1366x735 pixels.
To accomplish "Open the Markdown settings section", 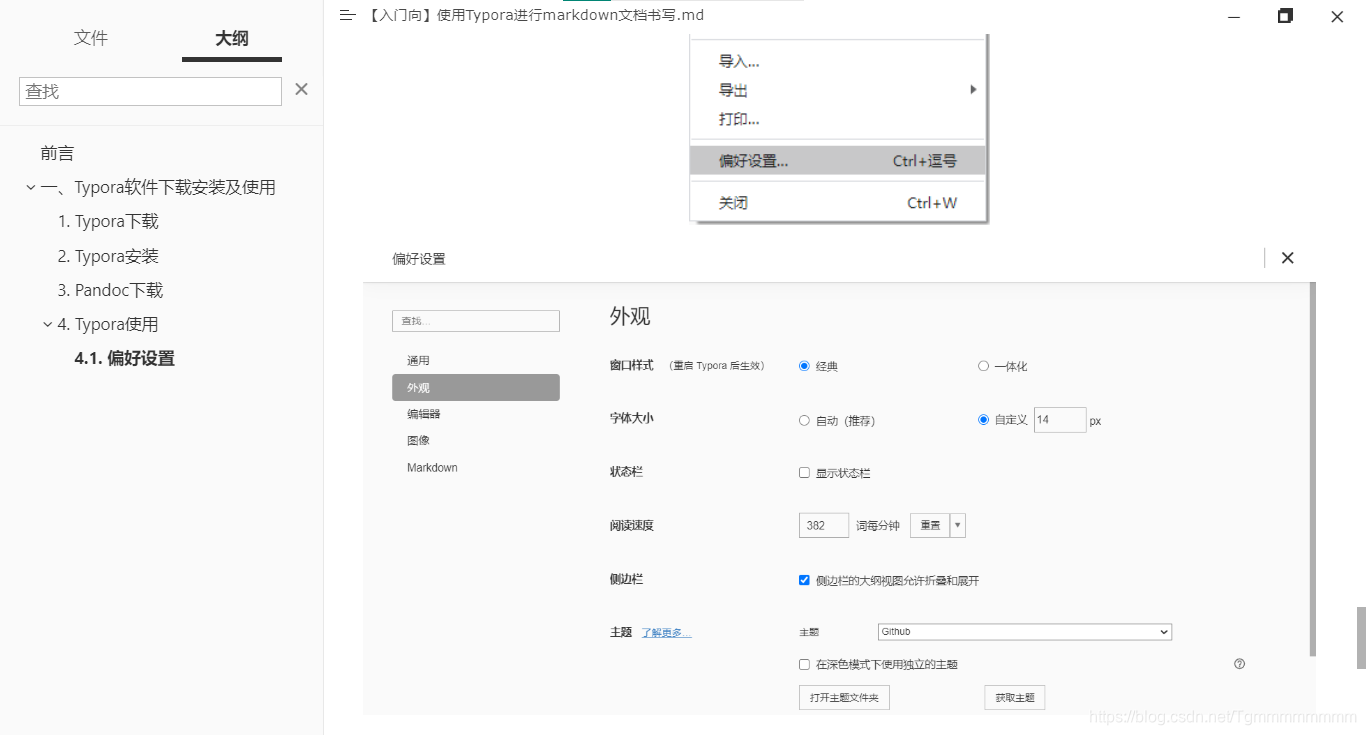I will pyautogui.click(x=432, y=467).
